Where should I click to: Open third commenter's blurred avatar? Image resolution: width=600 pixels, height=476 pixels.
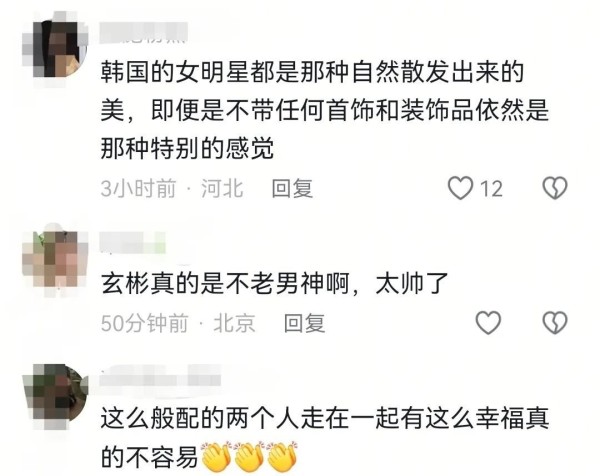pos(55,396)
